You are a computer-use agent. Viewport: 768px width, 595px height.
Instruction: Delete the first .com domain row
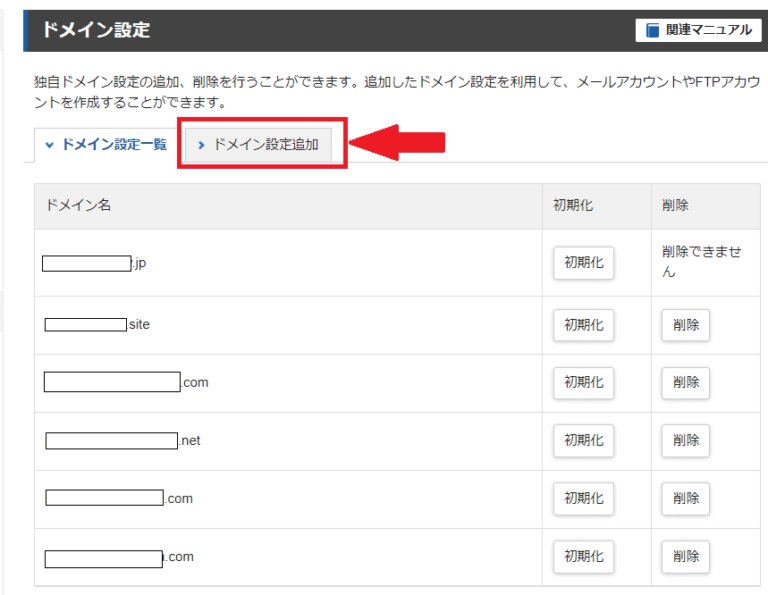click(685, 382)
